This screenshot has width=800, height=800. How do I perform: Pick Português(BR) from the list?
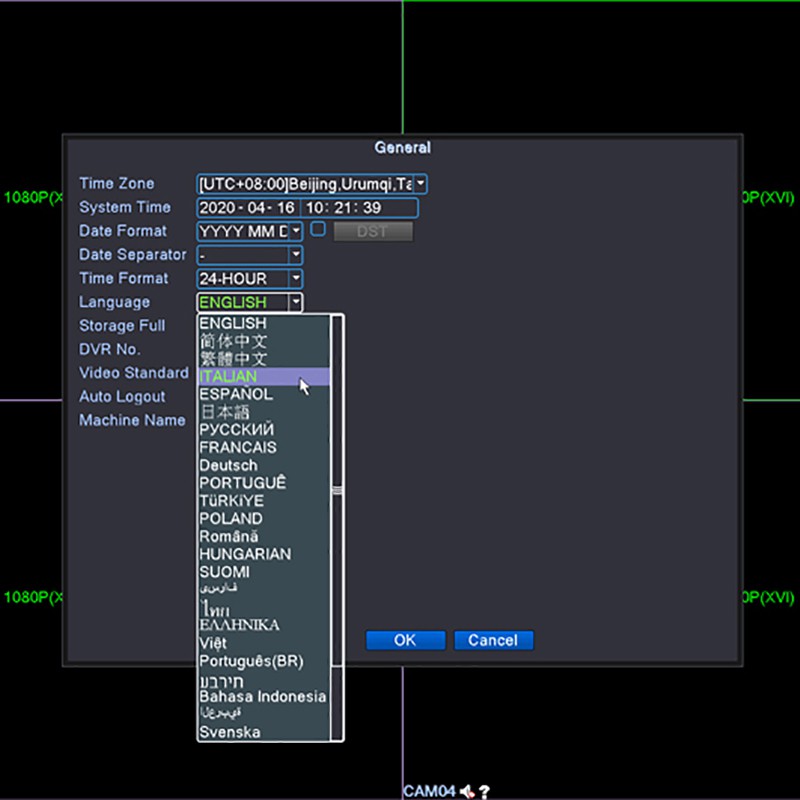[263, 661]
